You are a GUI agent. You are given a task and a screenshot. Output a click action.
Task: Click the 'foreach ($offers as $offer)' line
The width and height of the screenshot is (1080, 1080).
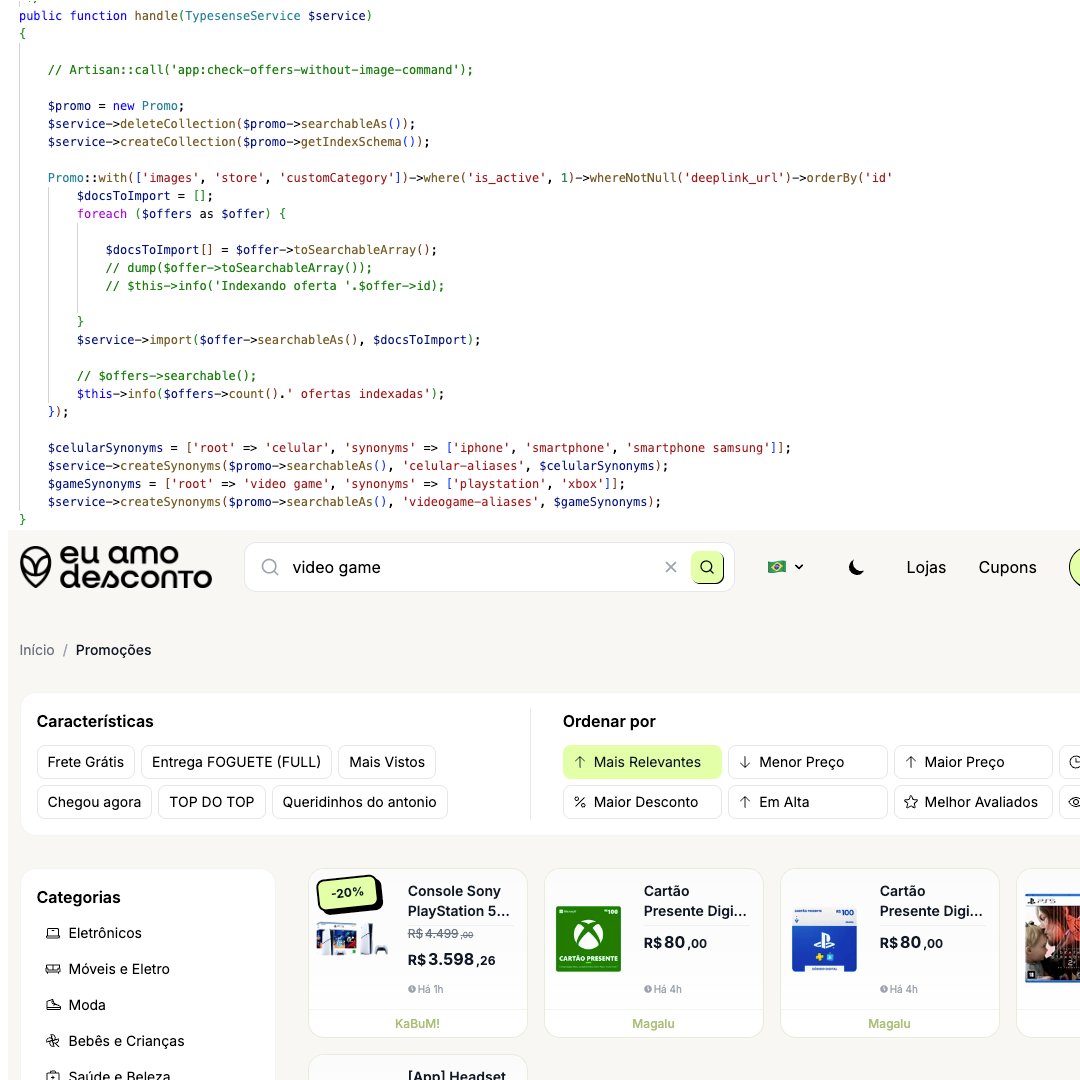181,214
